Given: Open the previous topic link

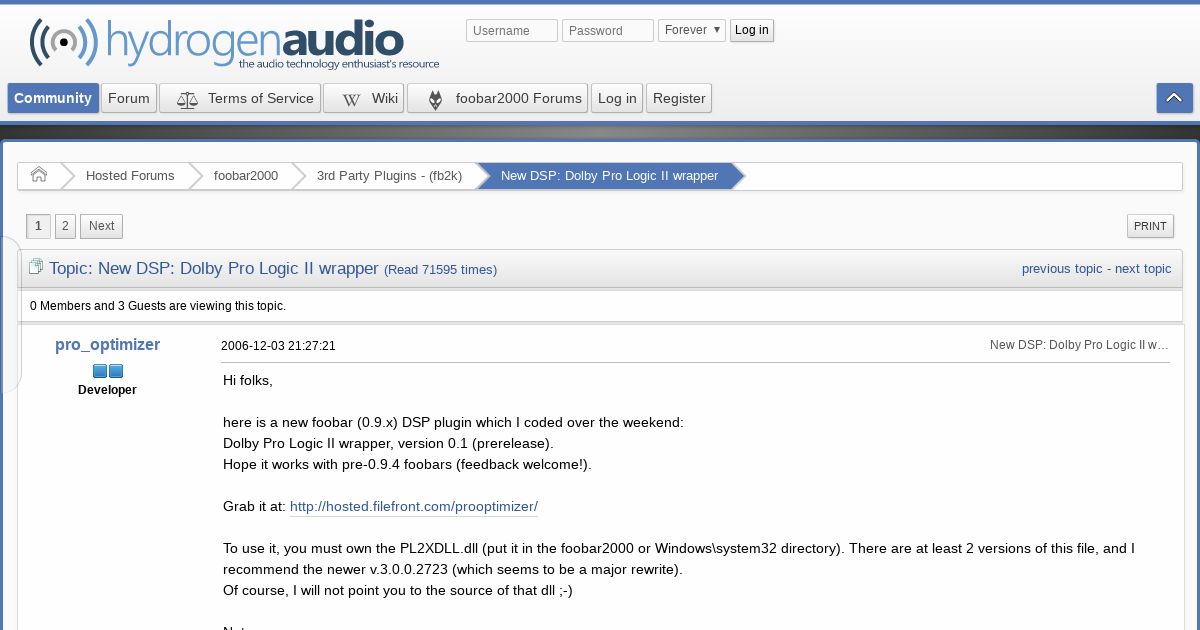Looking at the screenshot, I should click(1062, 269).
